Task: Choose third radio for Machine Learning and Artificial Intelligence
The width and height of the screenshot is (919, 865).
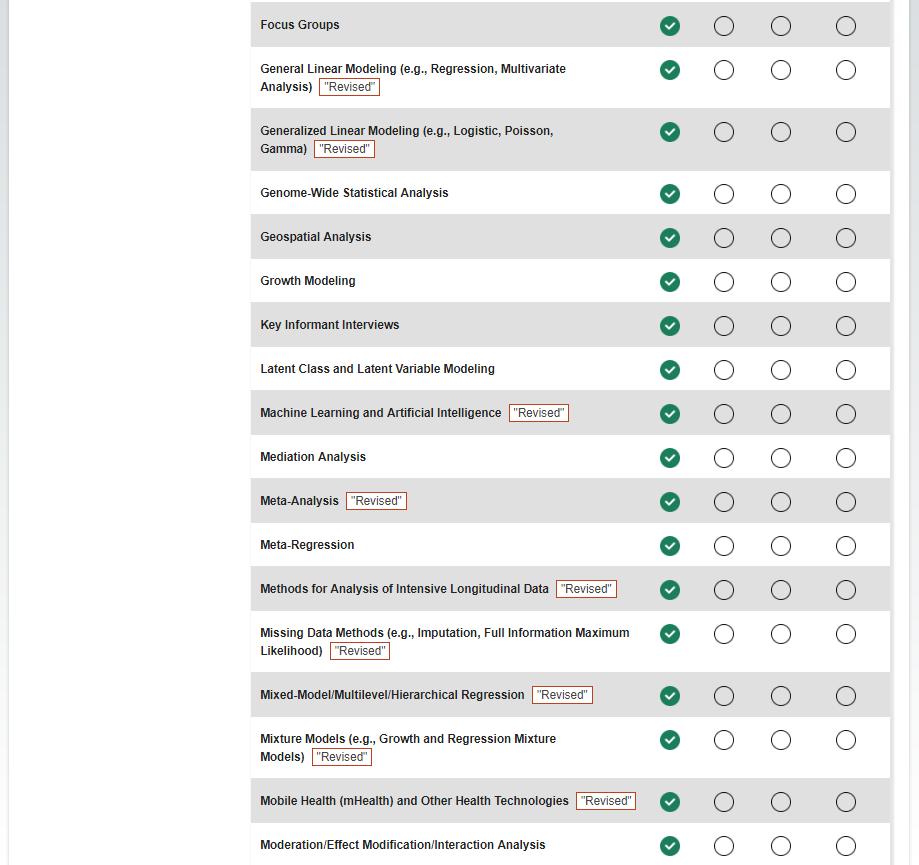Action: point(781,414)
